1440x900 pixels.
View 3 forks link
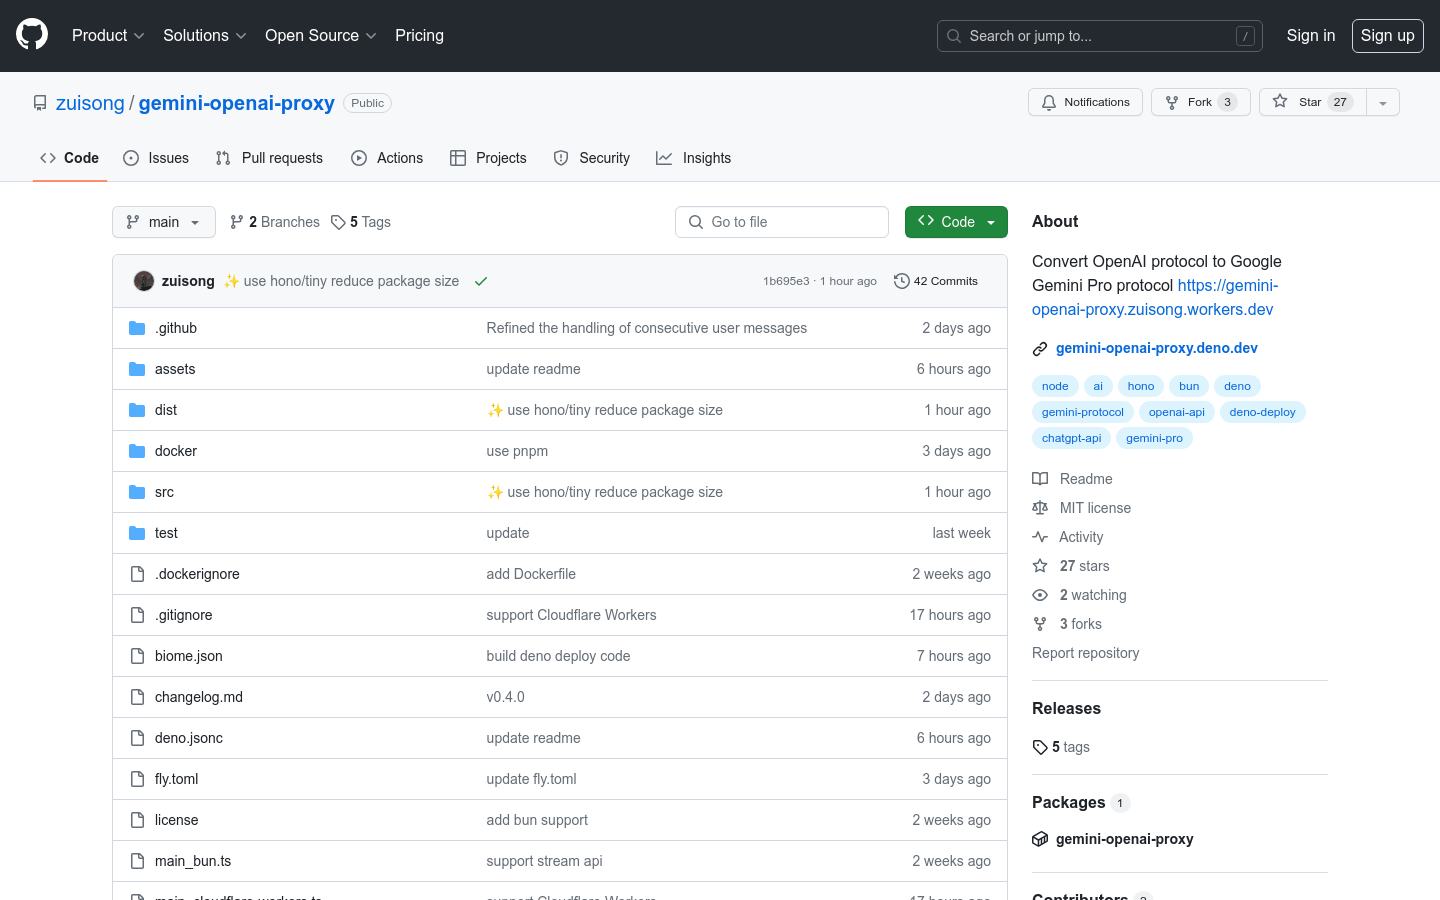(x=1067, y=624)
